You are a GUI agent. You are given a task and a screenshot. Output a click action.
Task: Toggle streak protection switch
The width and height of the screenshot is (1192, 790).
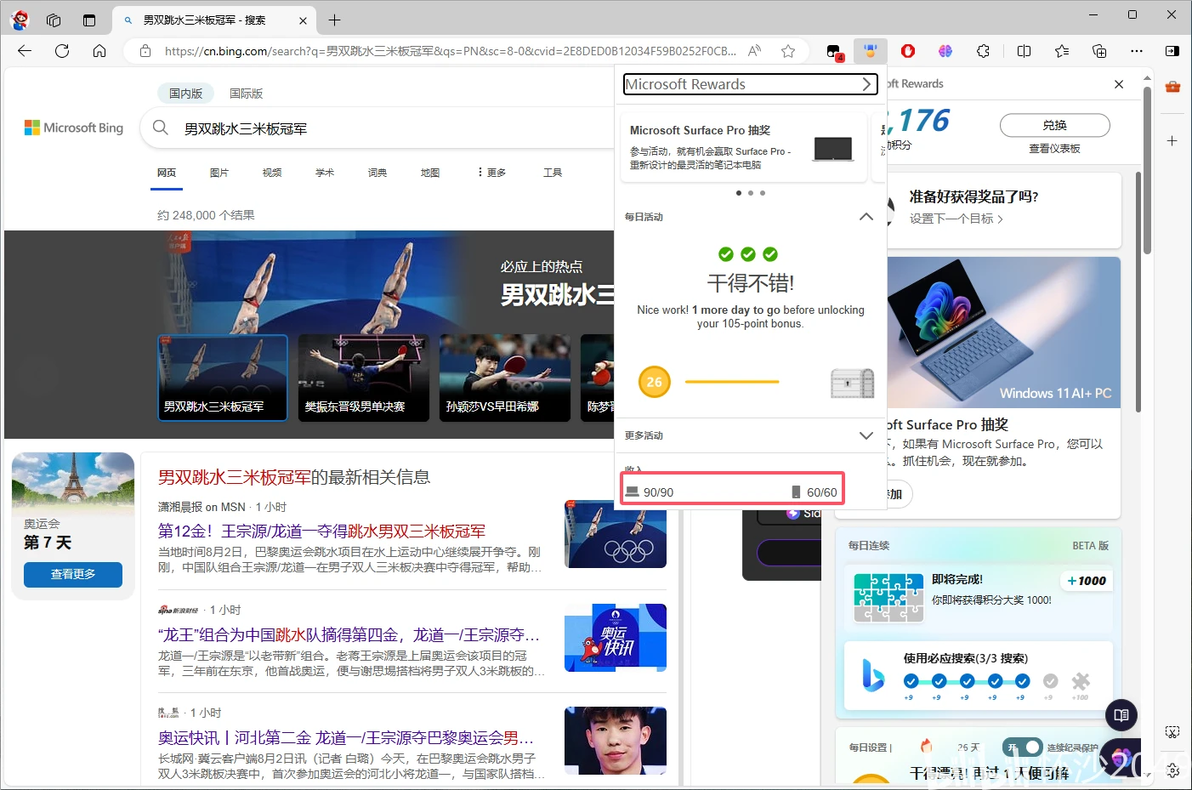click(x=1022, y=747)
